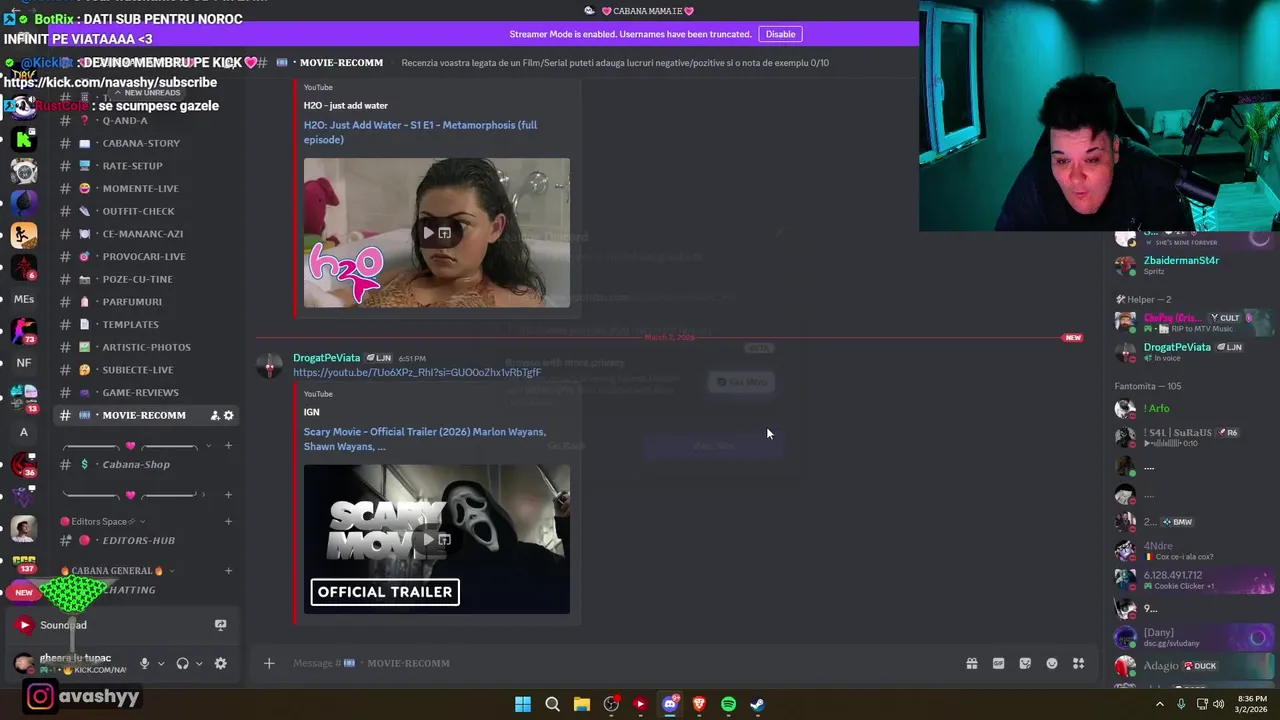This screenshot has height=720, width=1280.
Task: Open the apps launcher icon in message bar
Action: pyautogui.click(x=1078, y=663)
